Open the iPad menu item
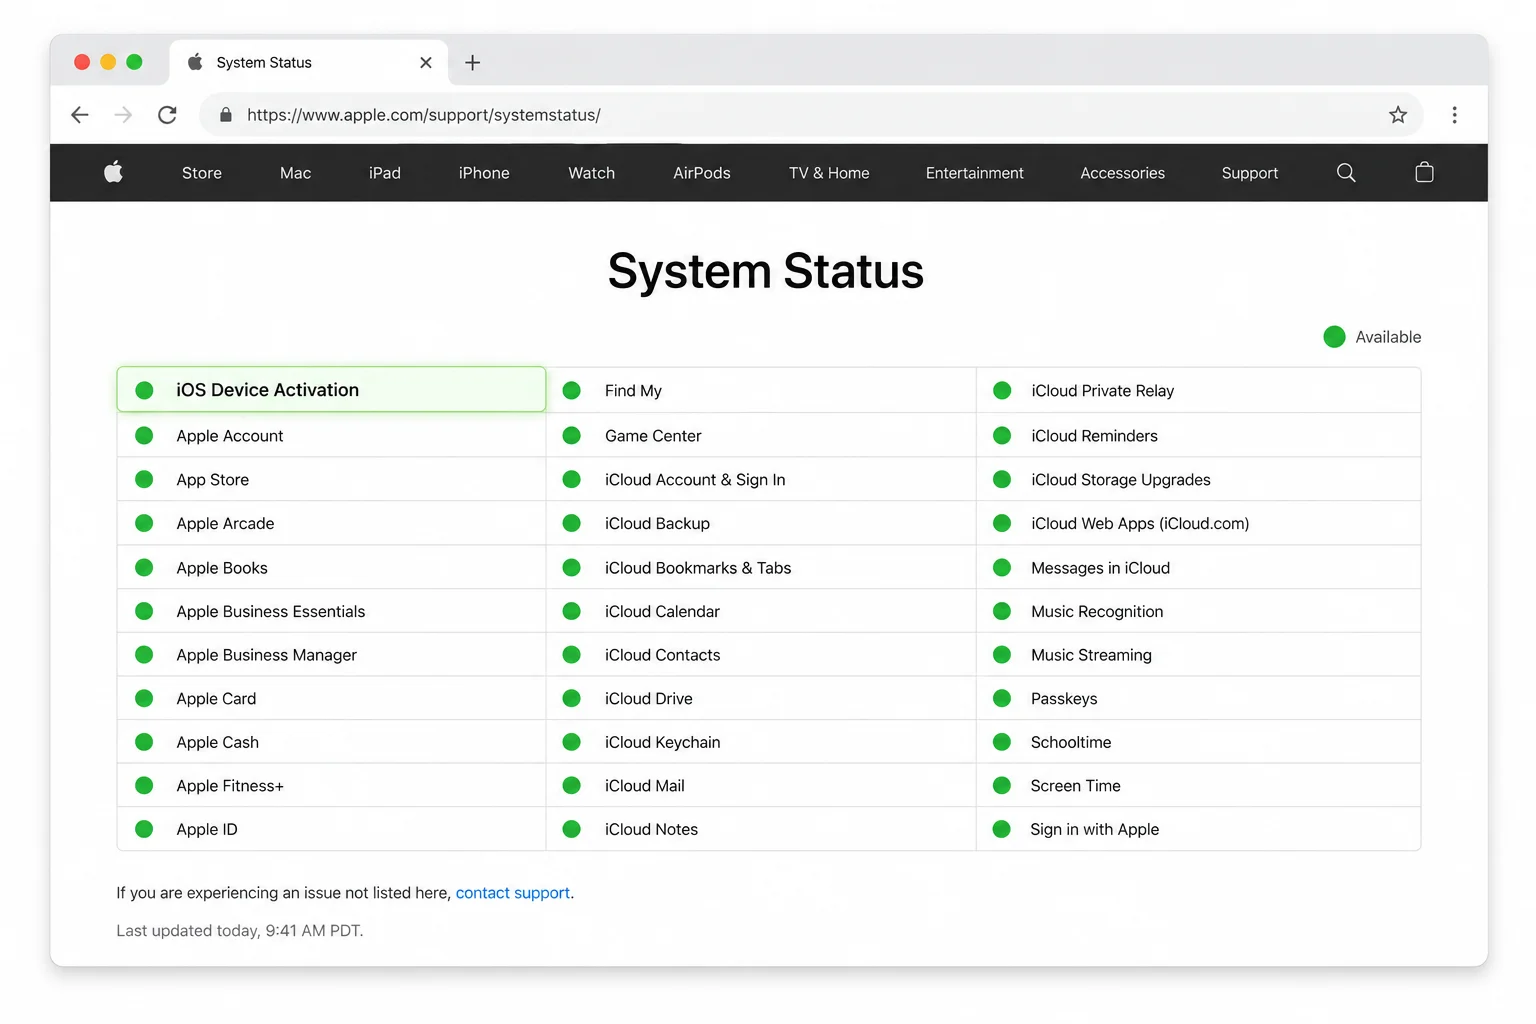The image size is (1536, 1024). point(385,173)
